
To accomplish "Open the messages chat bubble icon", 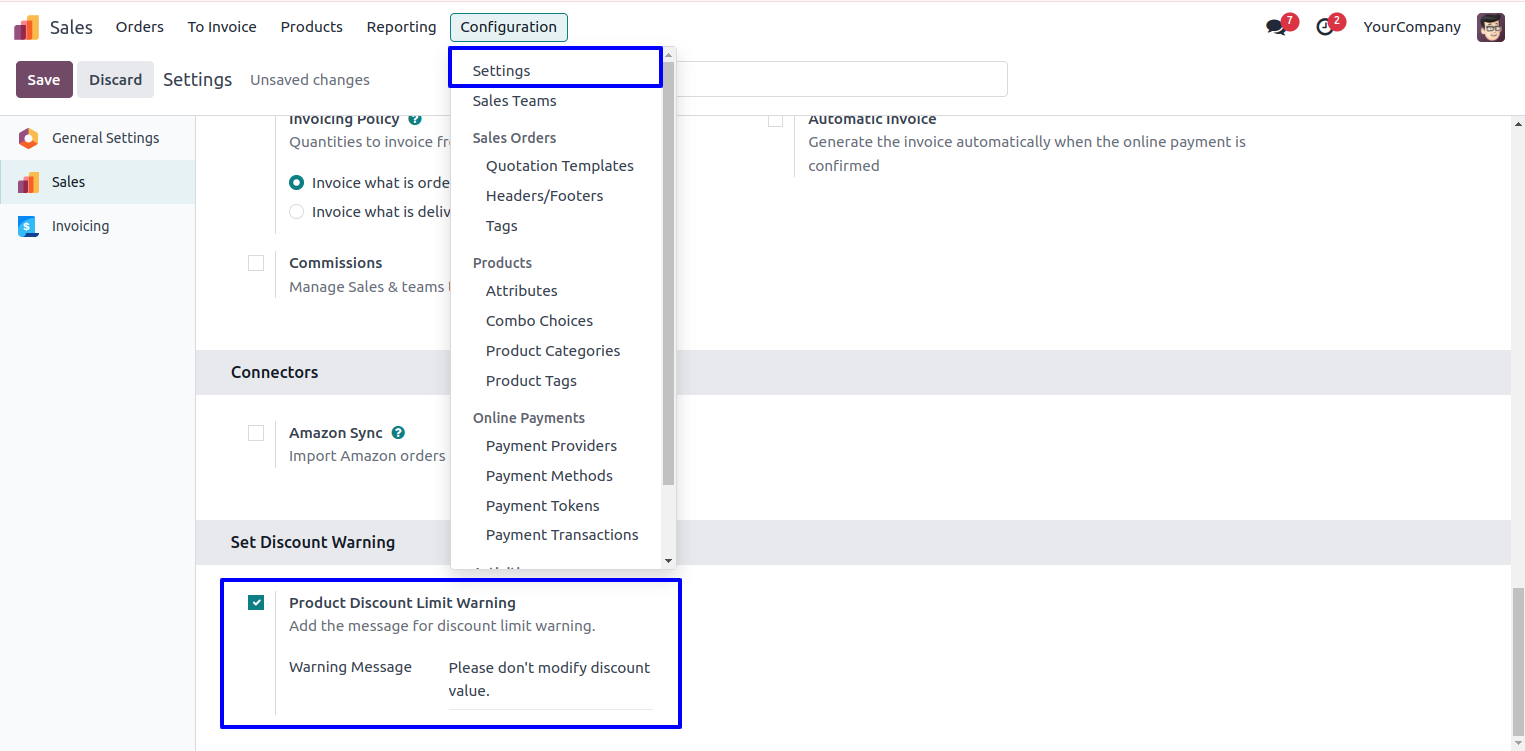I will click(1276, 27).
